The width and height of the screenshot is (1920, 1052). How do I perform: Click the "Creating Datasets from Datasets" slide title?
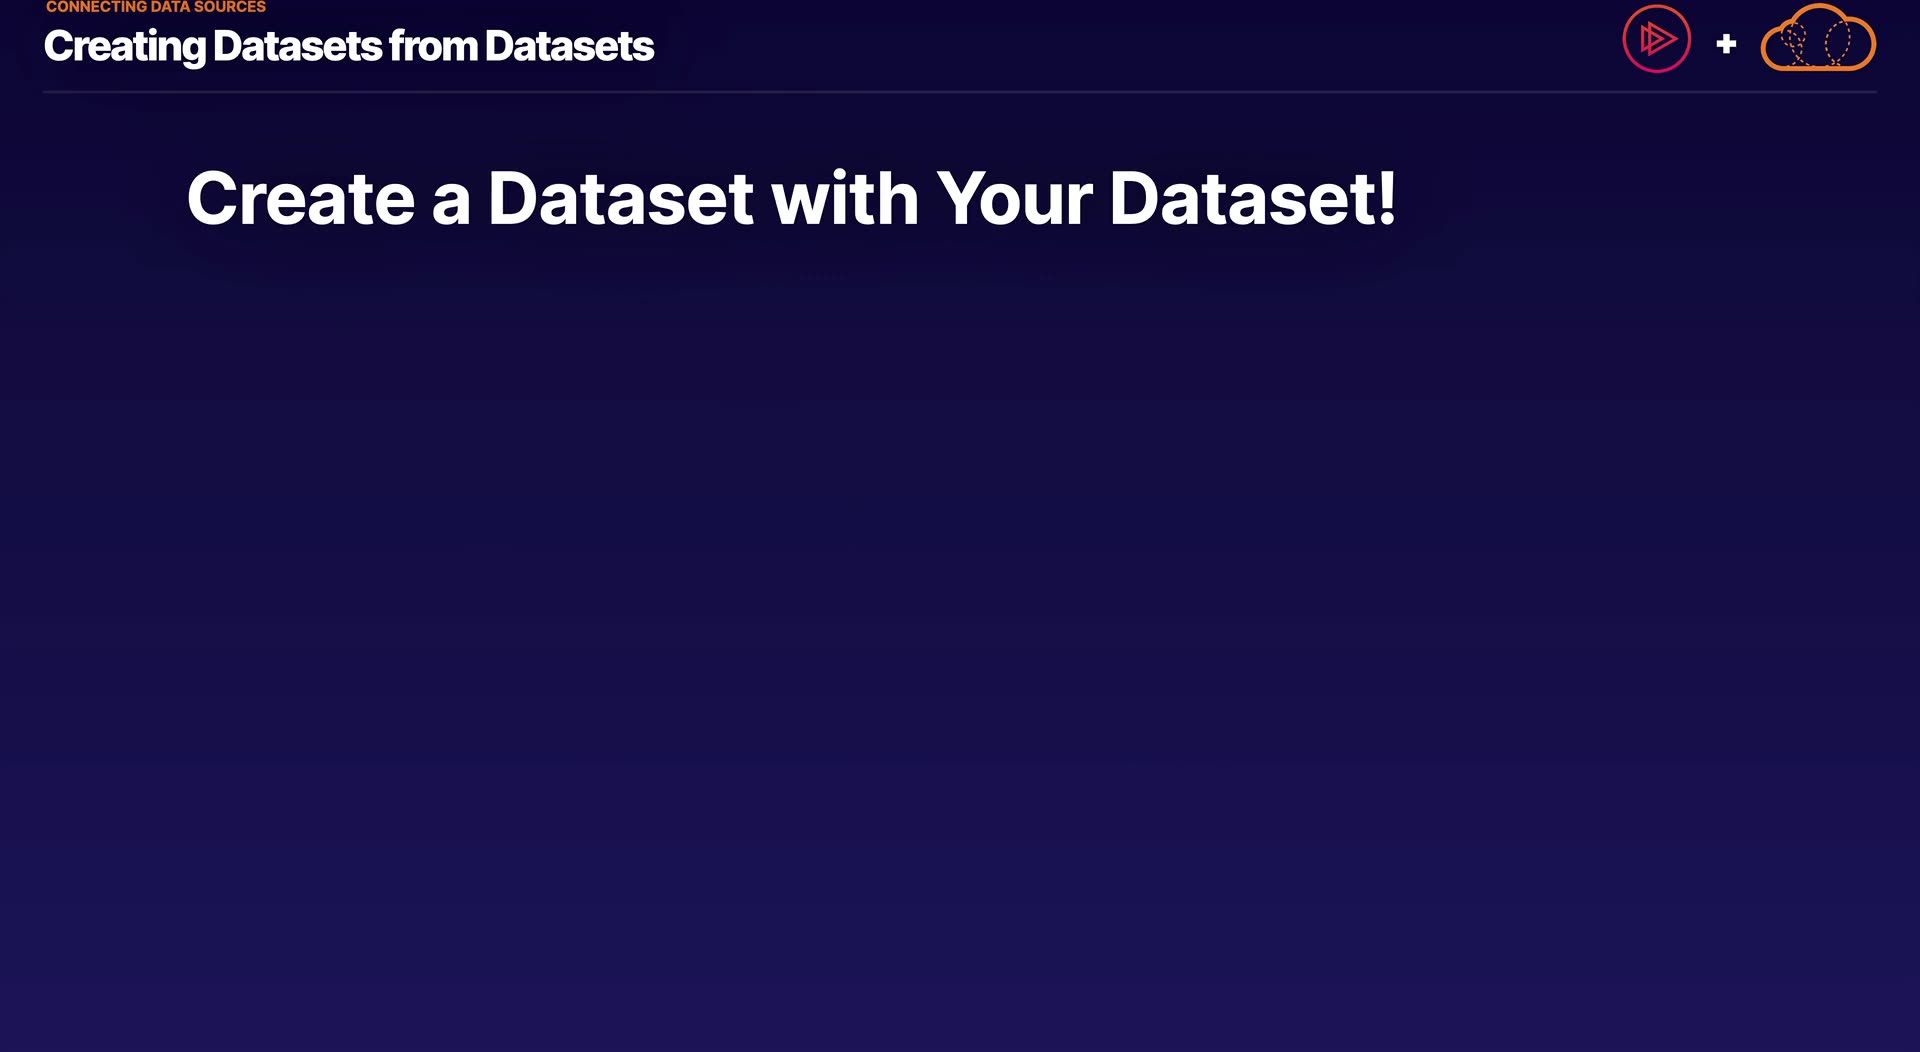348,46
